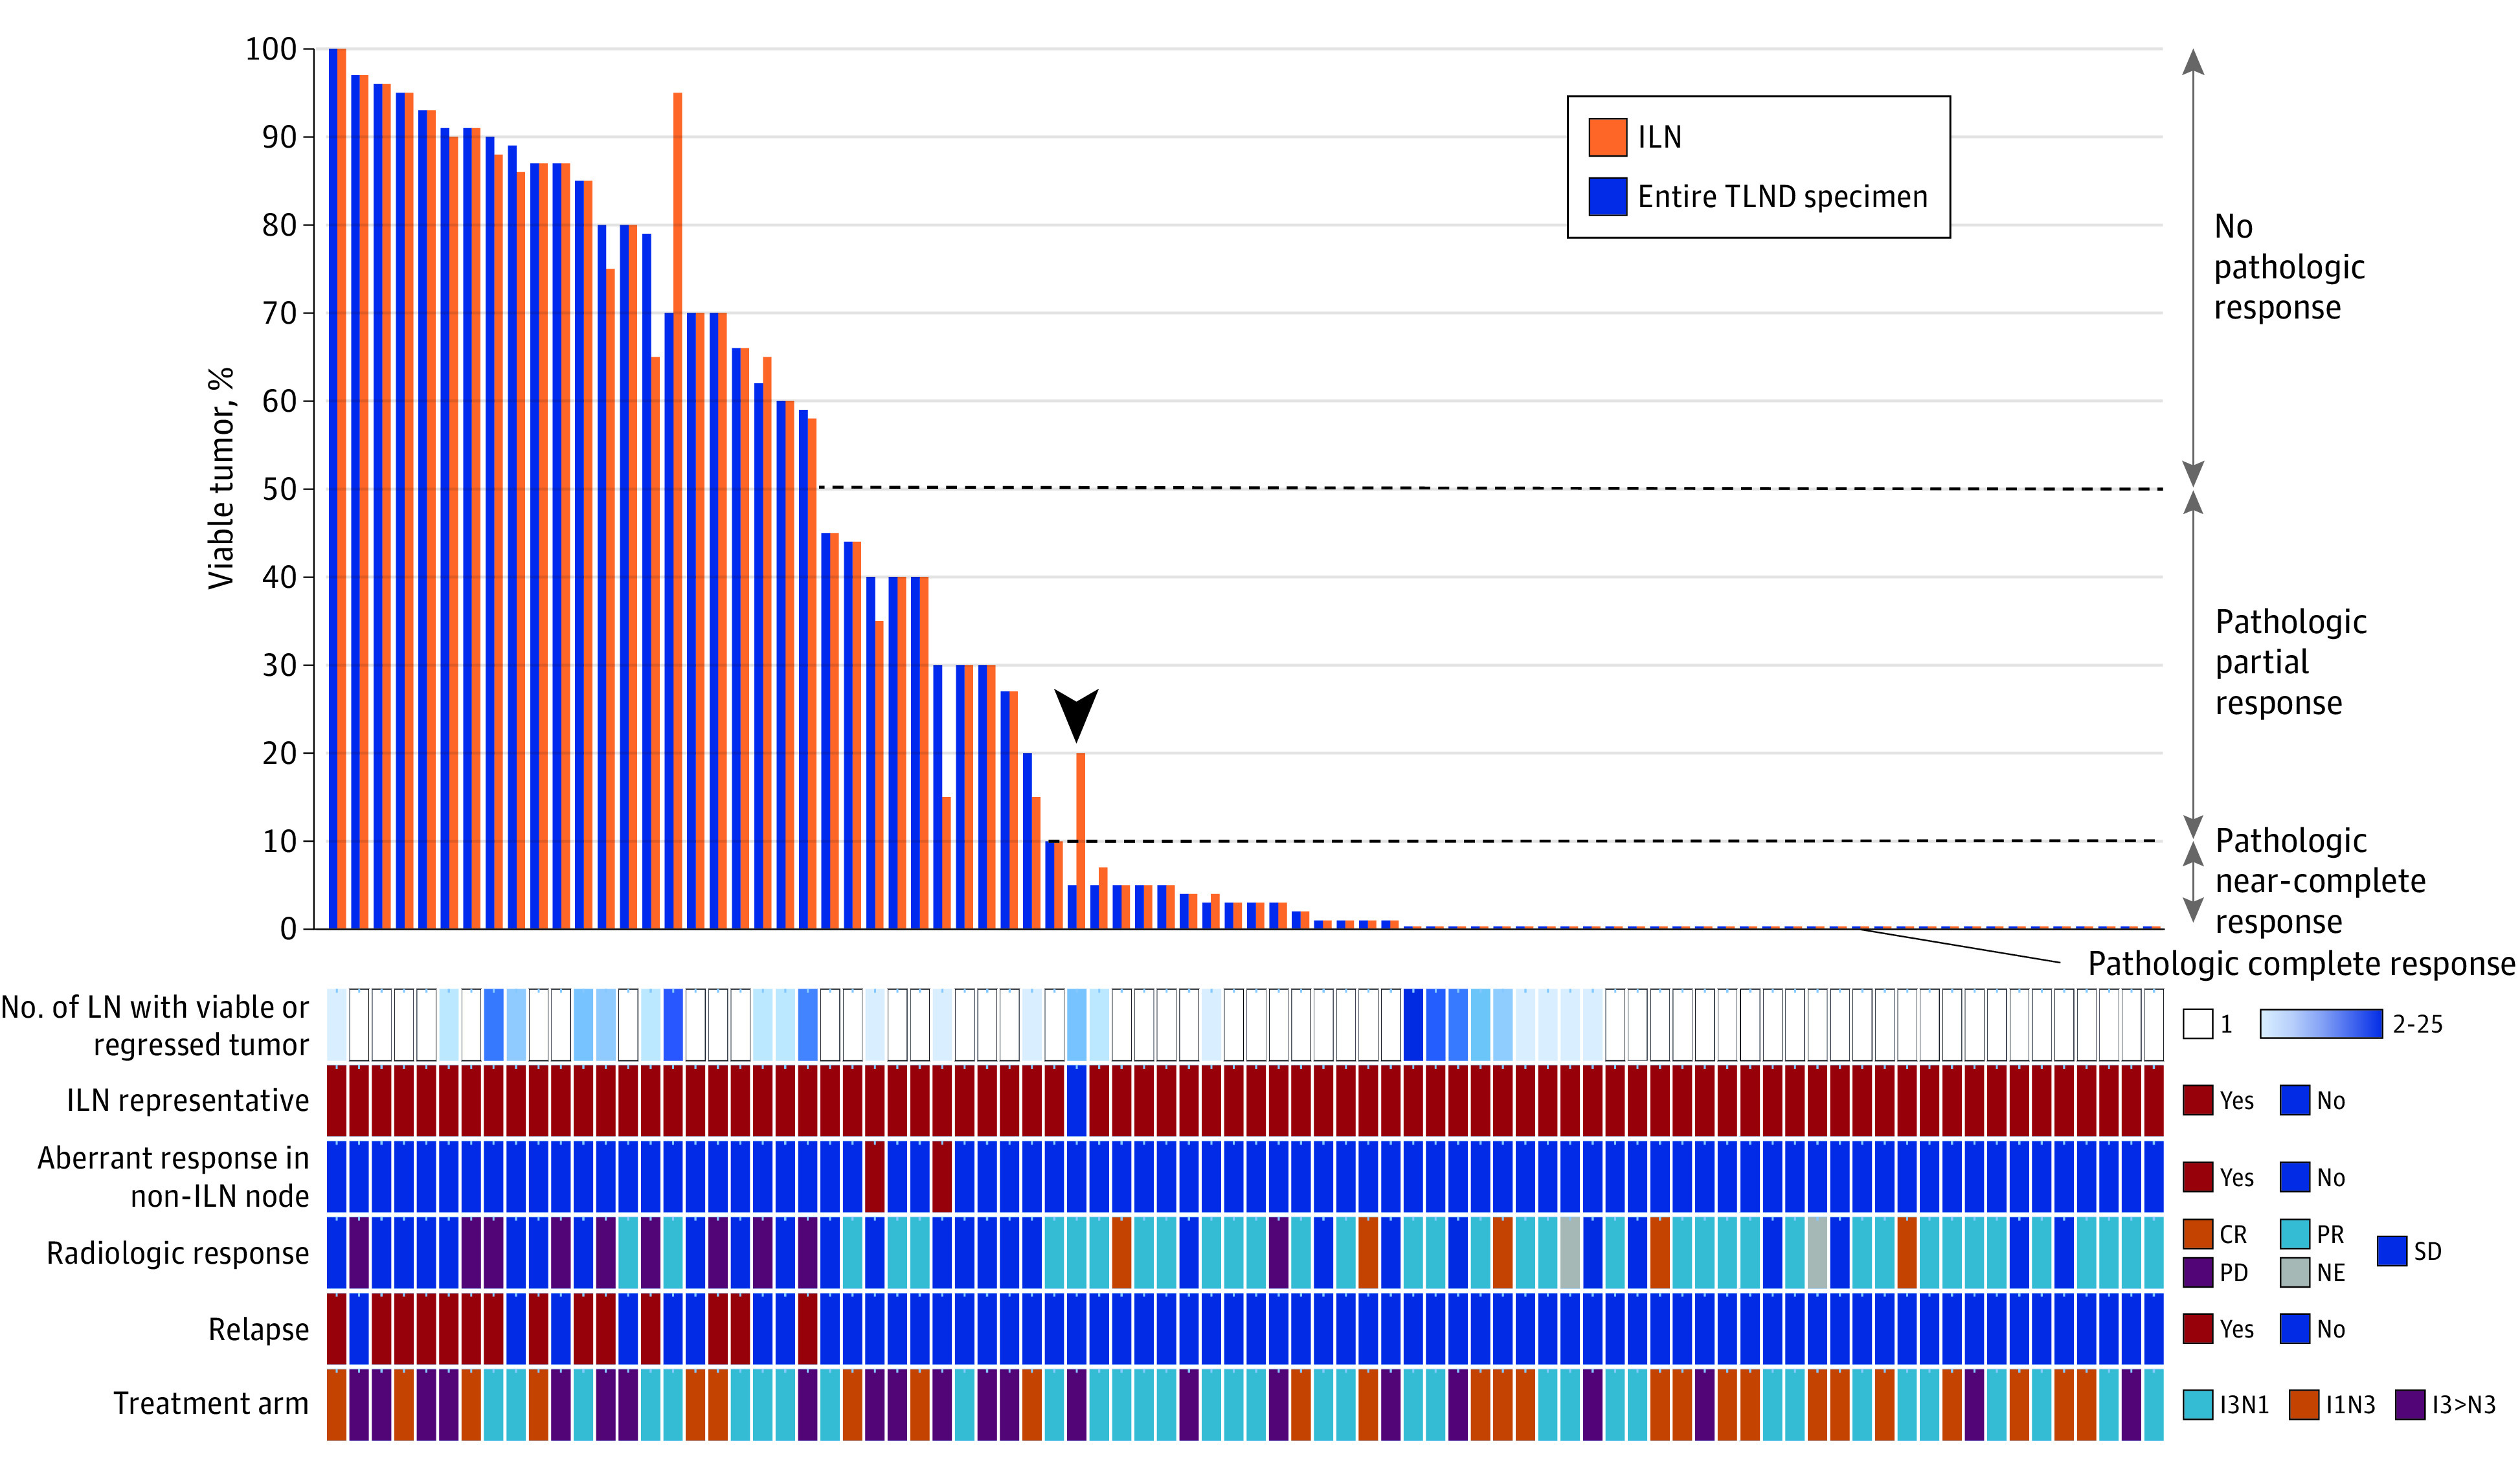Select 'Aberrant response in non-ILN node' row label
This screenshot has width=2520, height=1478.
coord(173,1176)
